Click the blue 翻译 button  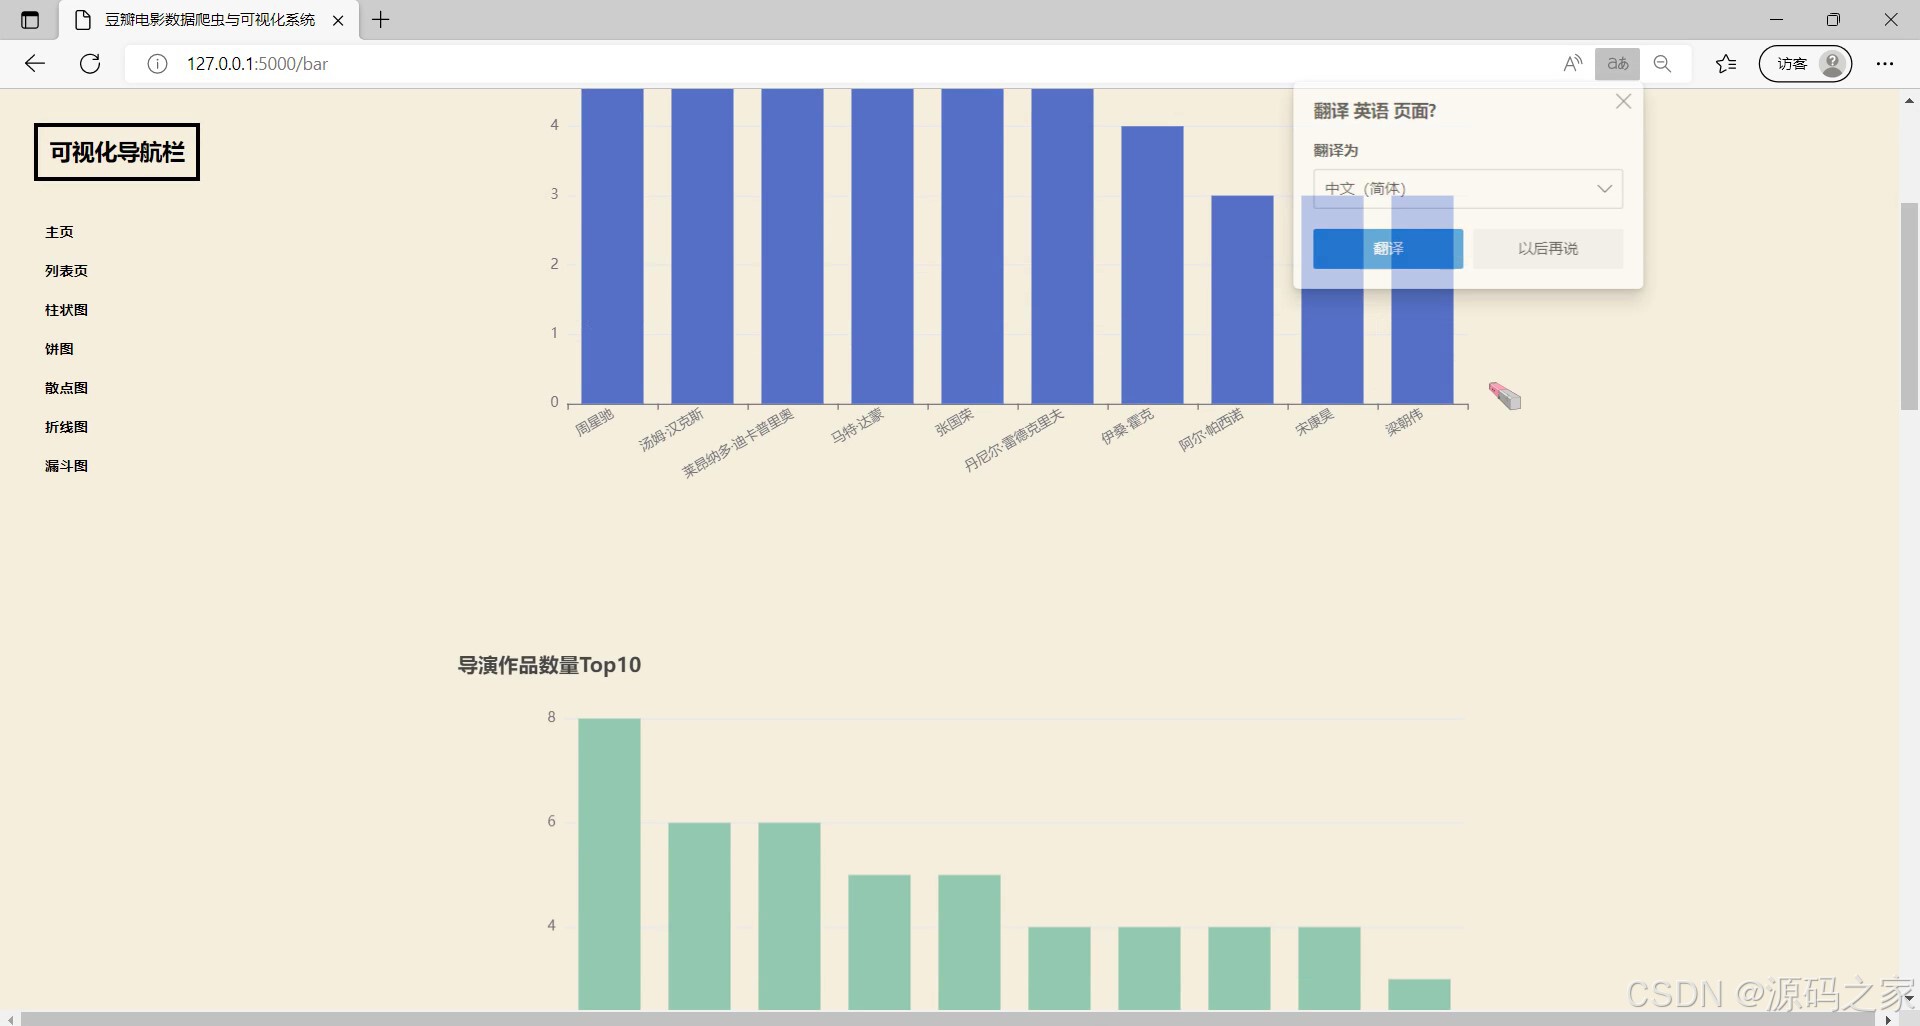click(1388, 248)
